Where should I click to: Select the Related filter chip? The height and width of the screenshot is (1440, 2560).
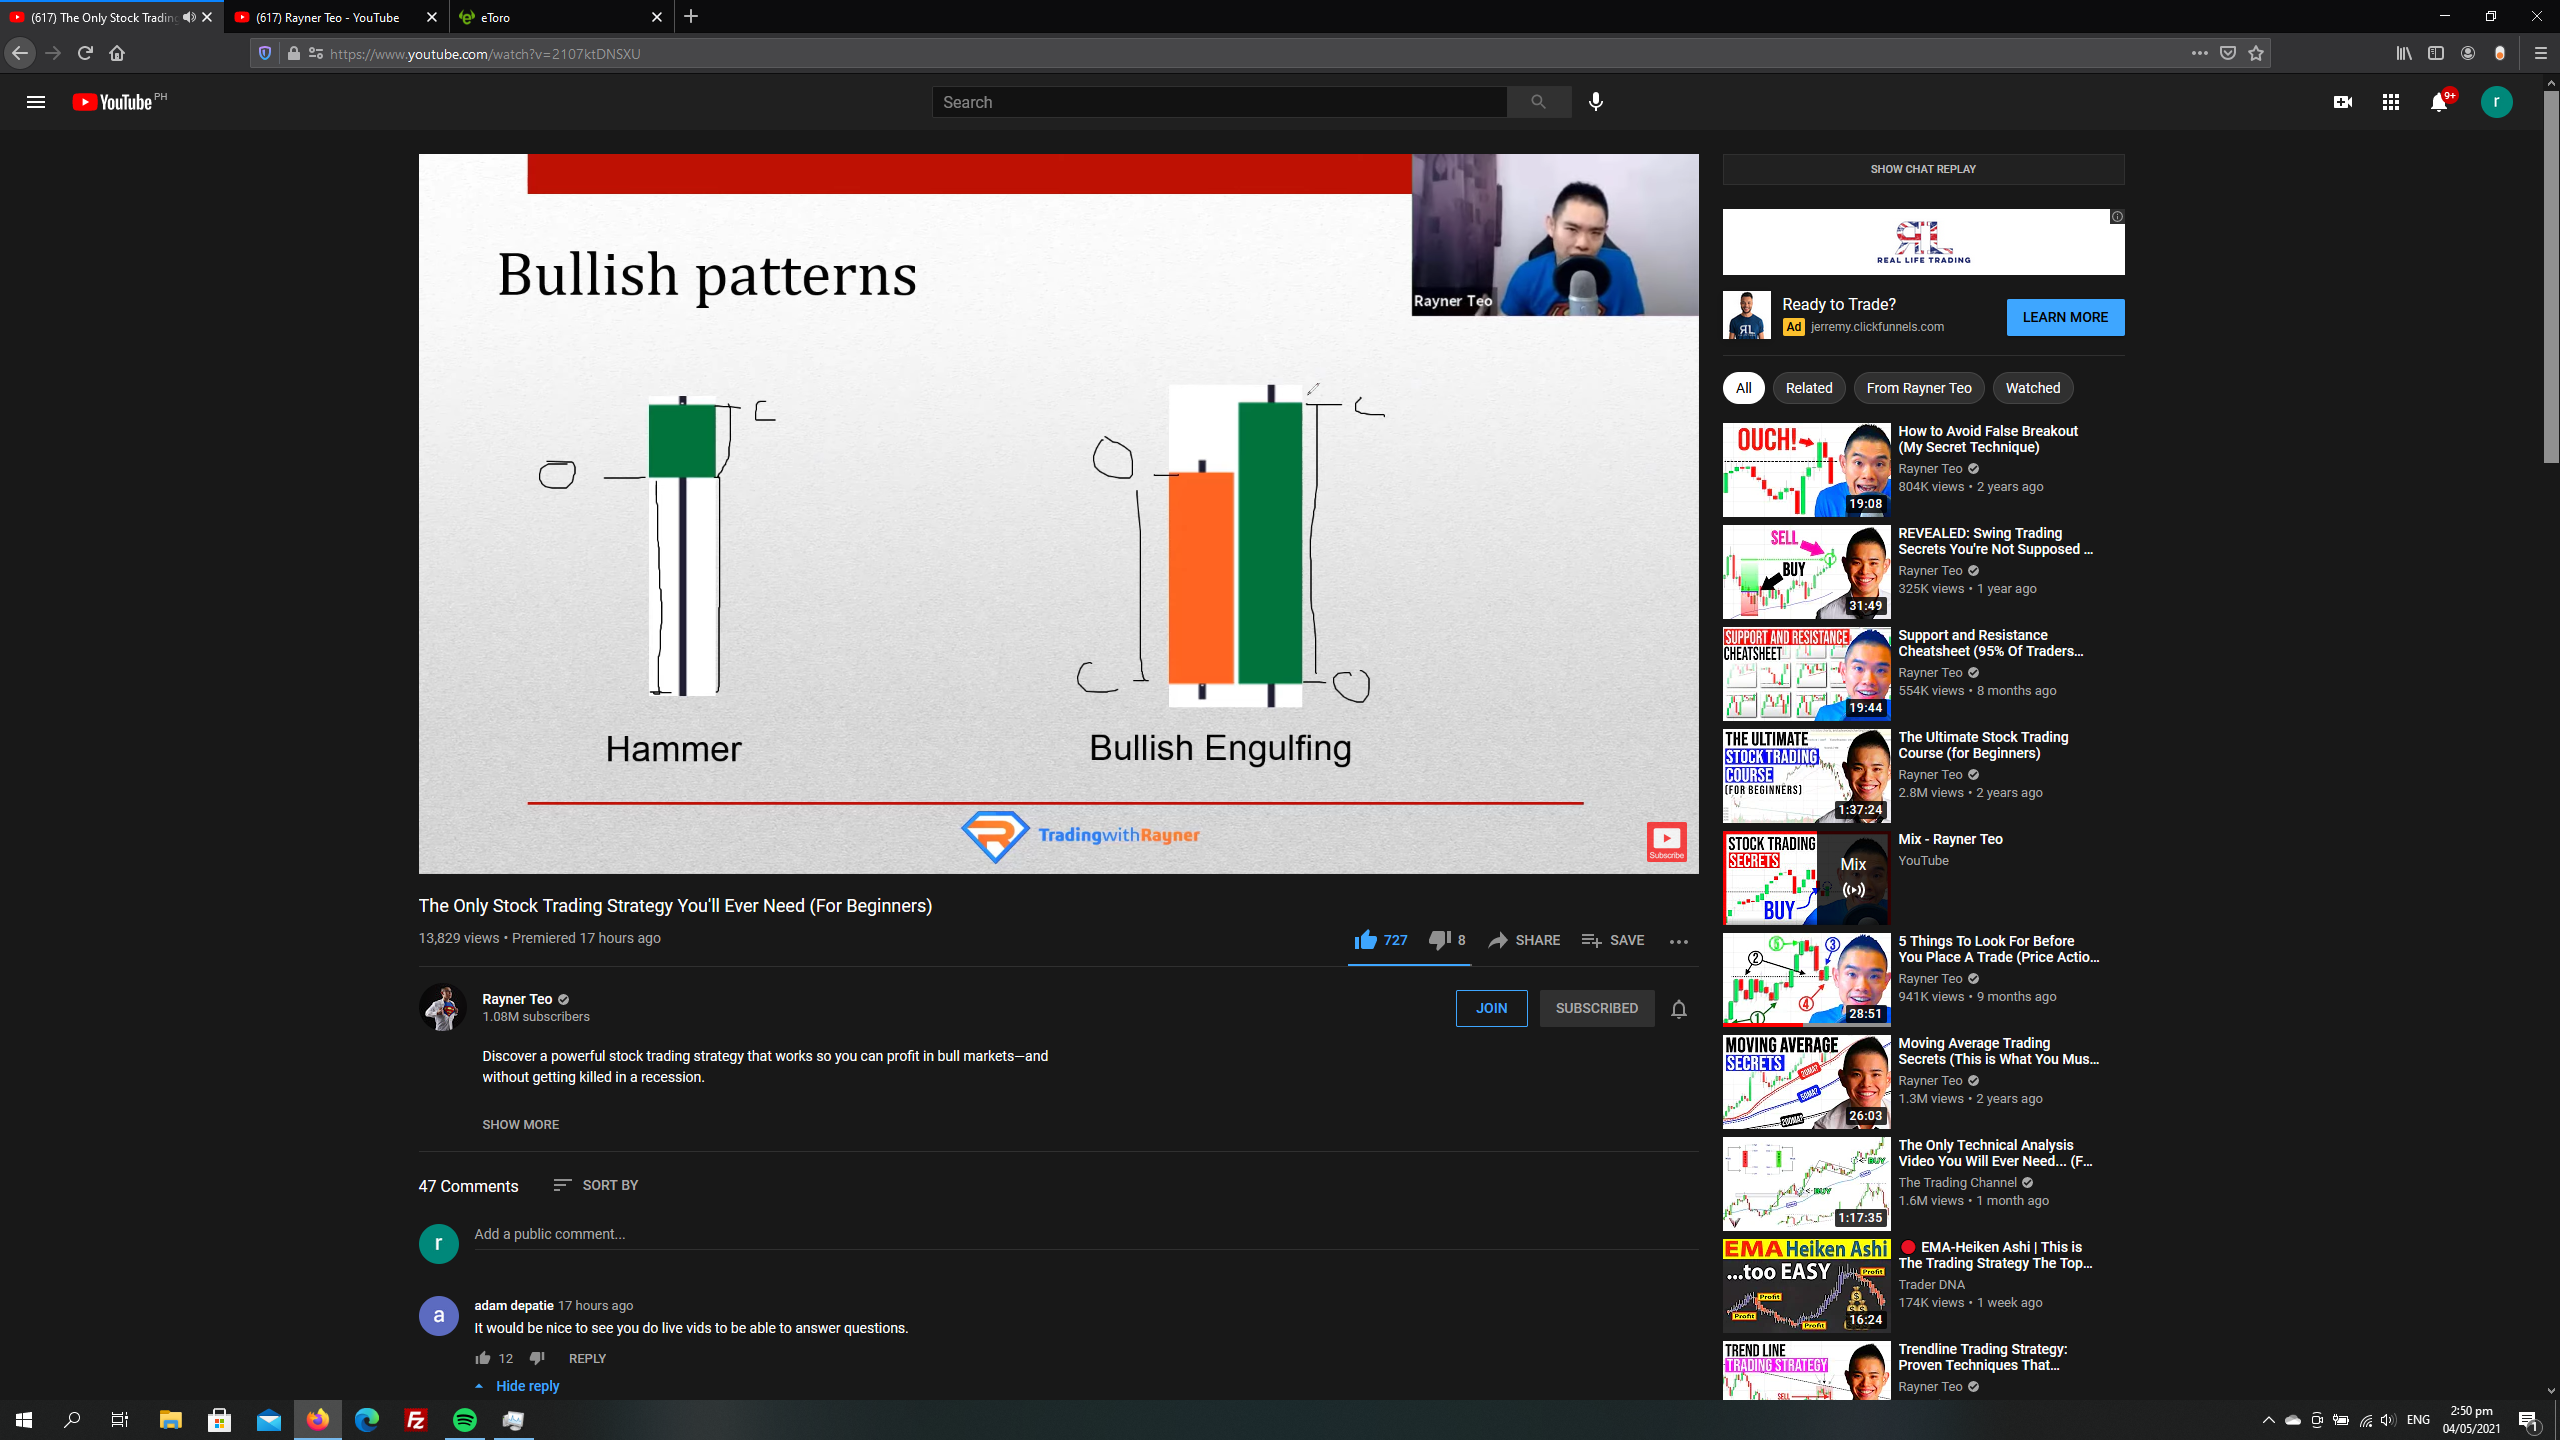click(1808, 388)
